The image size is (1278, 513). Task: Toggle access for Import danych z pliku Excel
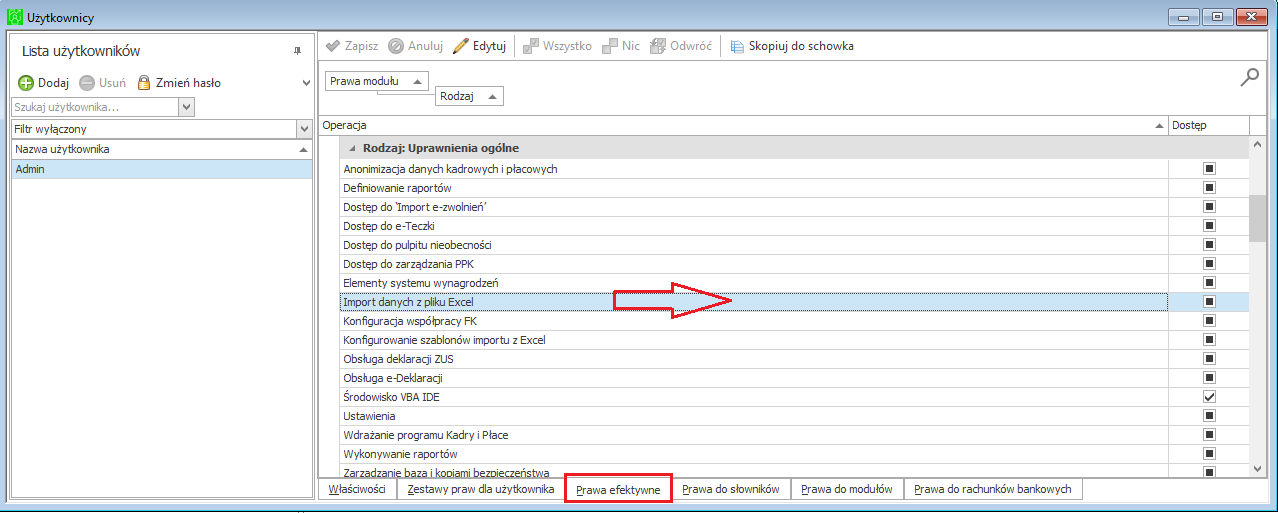(1209, 302)
